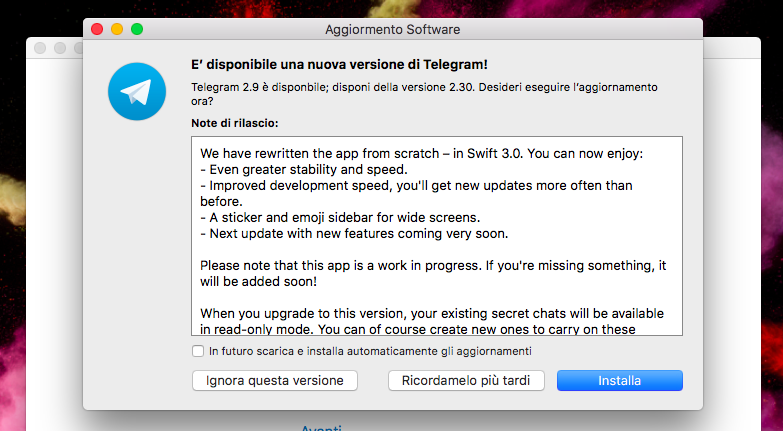Click the 'Telegram 2.9 è disponbile' description text
Screen dimensions: 783x431
[424, 94]
